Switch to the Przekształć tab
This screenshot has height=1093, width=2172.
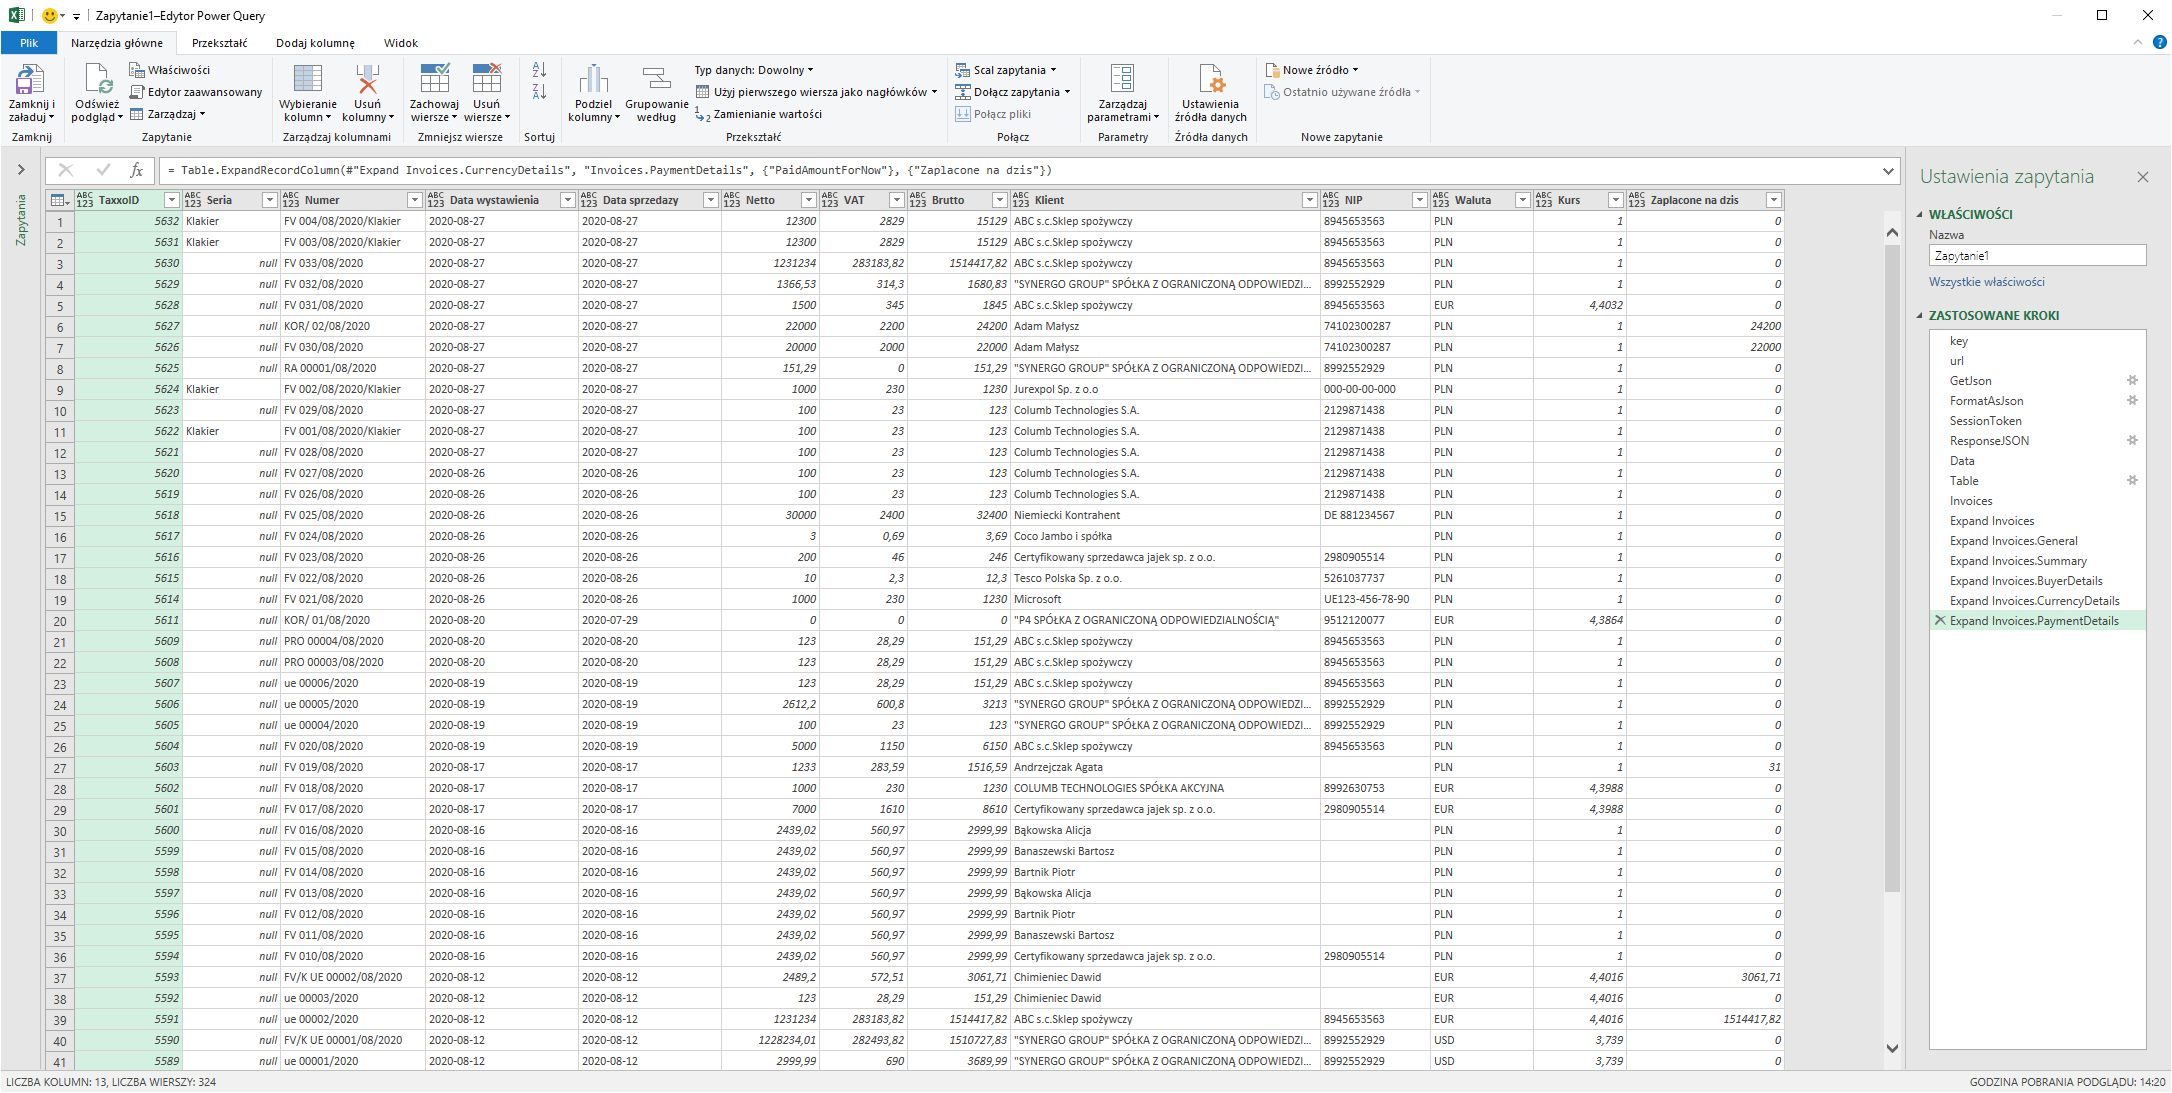pyautogui.click(x=219, y=43)
